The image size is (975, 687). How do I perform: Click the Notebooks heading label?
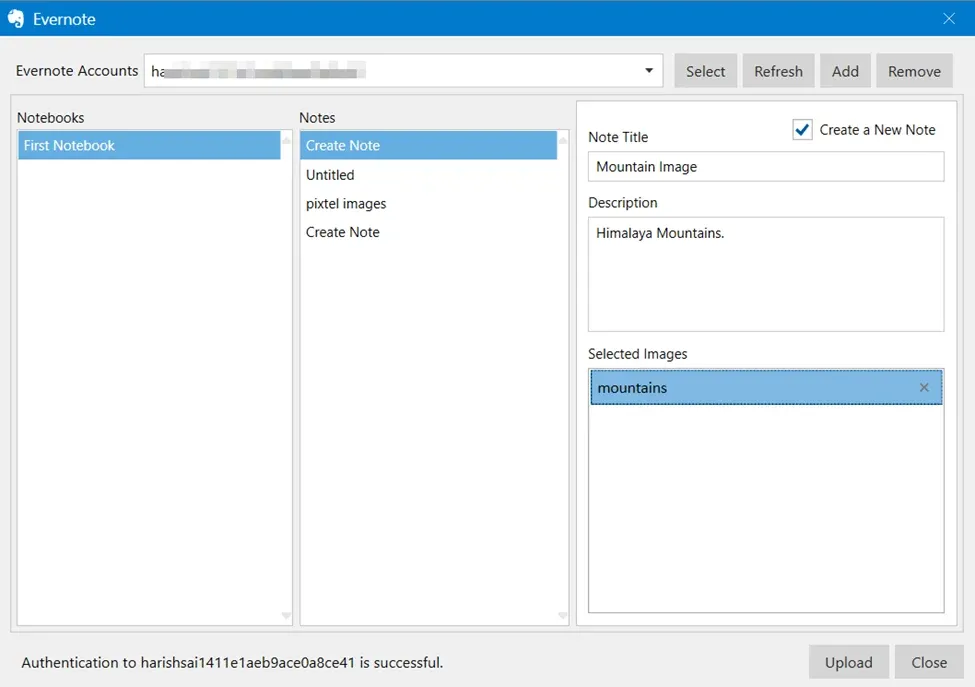click(50, 118)
